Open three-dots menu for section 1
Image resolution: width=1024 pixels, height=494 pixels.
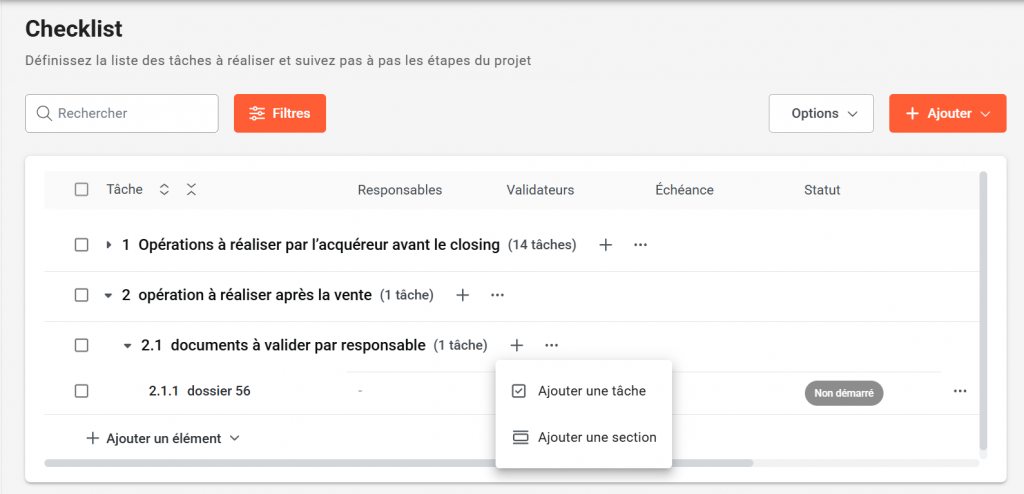tap(641, 245)
